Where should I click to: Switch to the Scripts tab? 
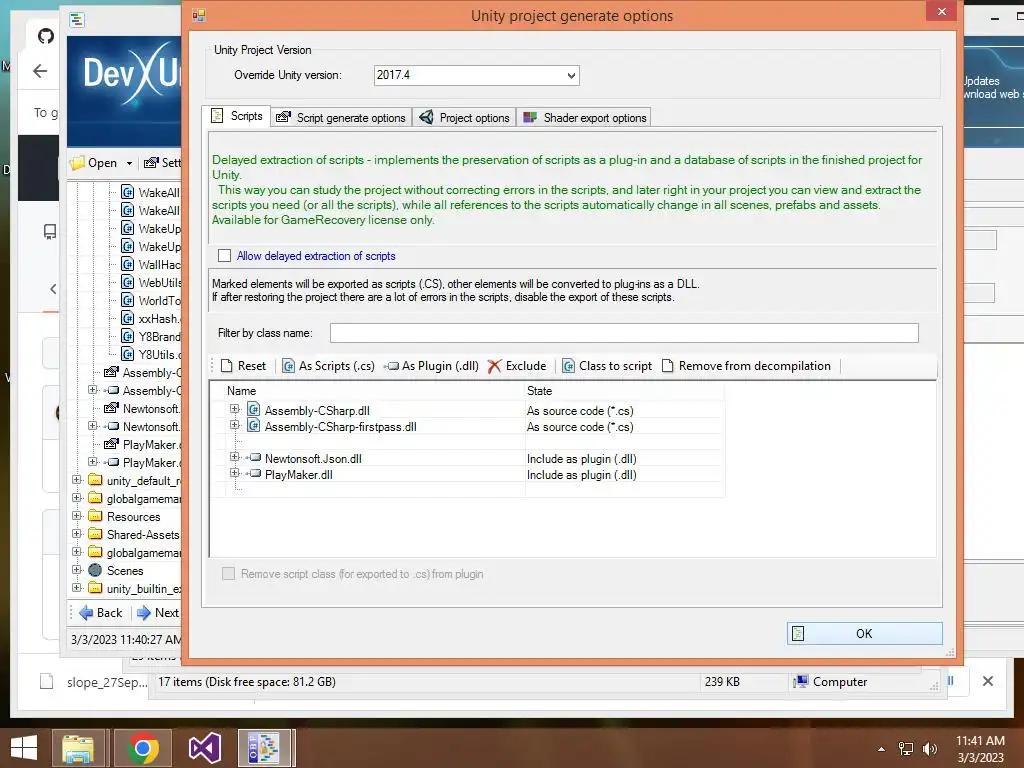(x=236, y=116)
